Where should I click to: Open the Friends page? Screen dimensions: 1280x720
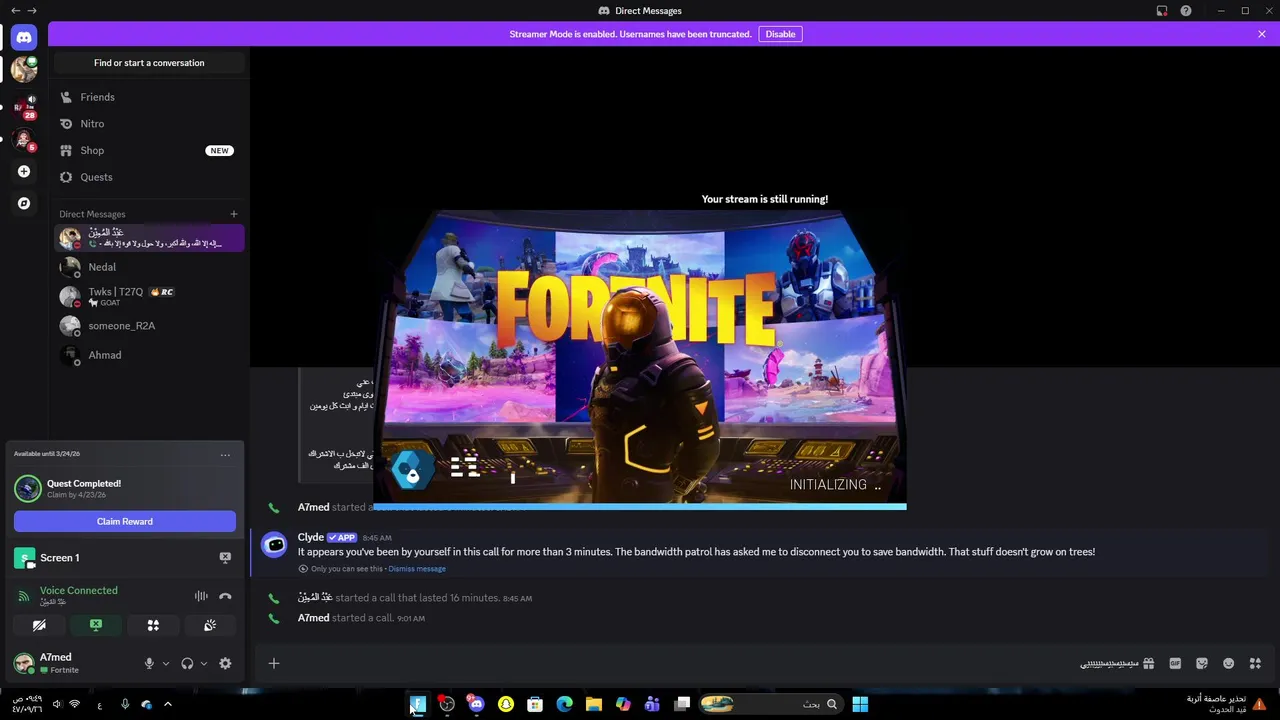pyautogui.click(x=149, y=97)
